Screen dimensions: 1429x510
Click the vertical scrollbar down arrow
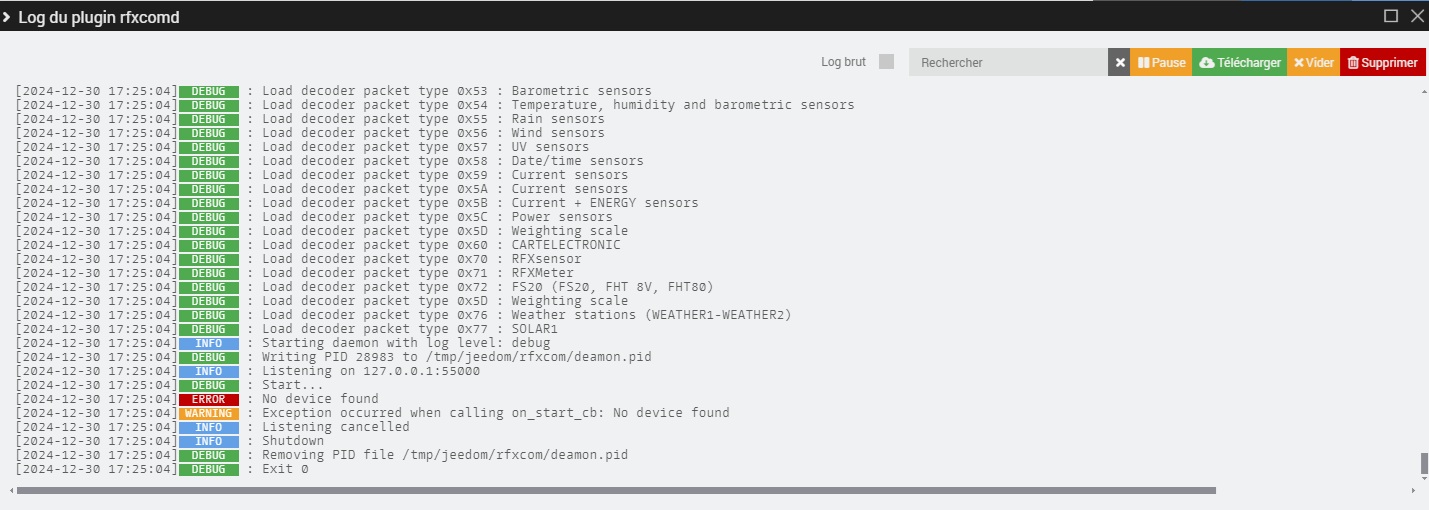pos(1424,476)
